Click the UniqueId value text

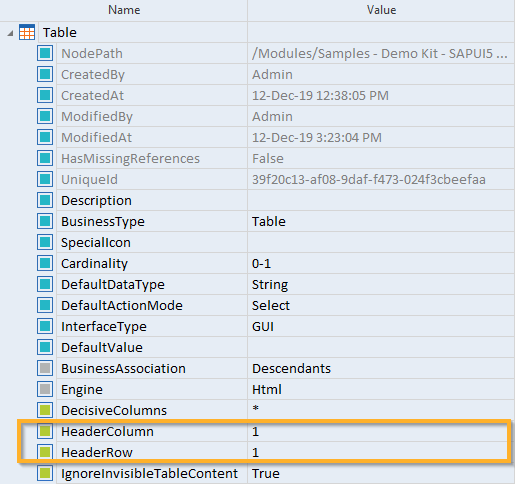pyautogui.click(x=369, y=179)
